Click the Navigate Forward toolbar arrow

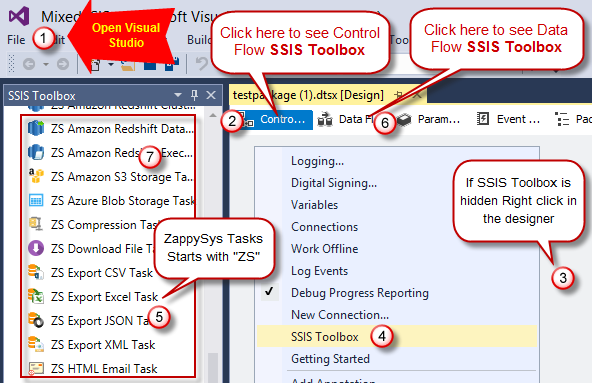pyautogui.click(x=63, y=64)
